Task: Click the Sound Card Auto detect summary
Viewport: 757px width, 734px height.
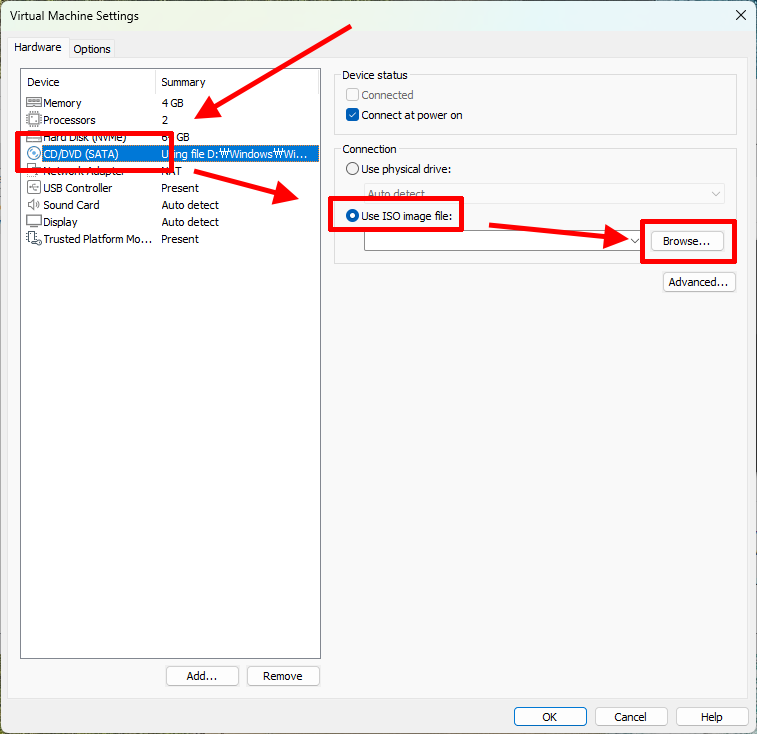Action: click(x=190, y=205)
